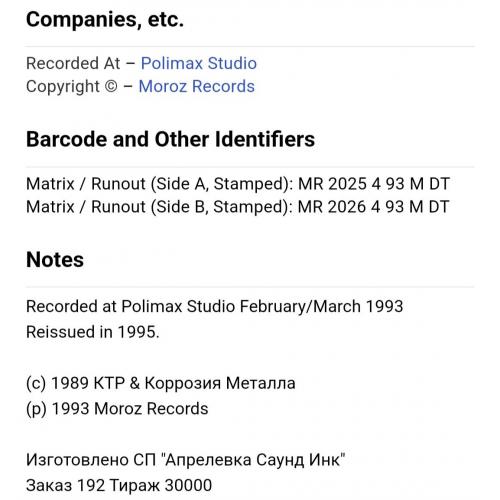The width and height of the screenshot is (500, 500).
Task: Open the Polimax Studio link
Action: (199, 63)
